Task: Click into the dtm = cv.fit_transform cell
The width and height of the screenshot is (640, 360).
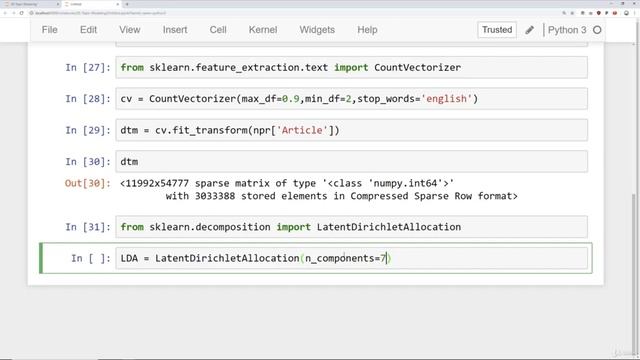Action: 351,130
